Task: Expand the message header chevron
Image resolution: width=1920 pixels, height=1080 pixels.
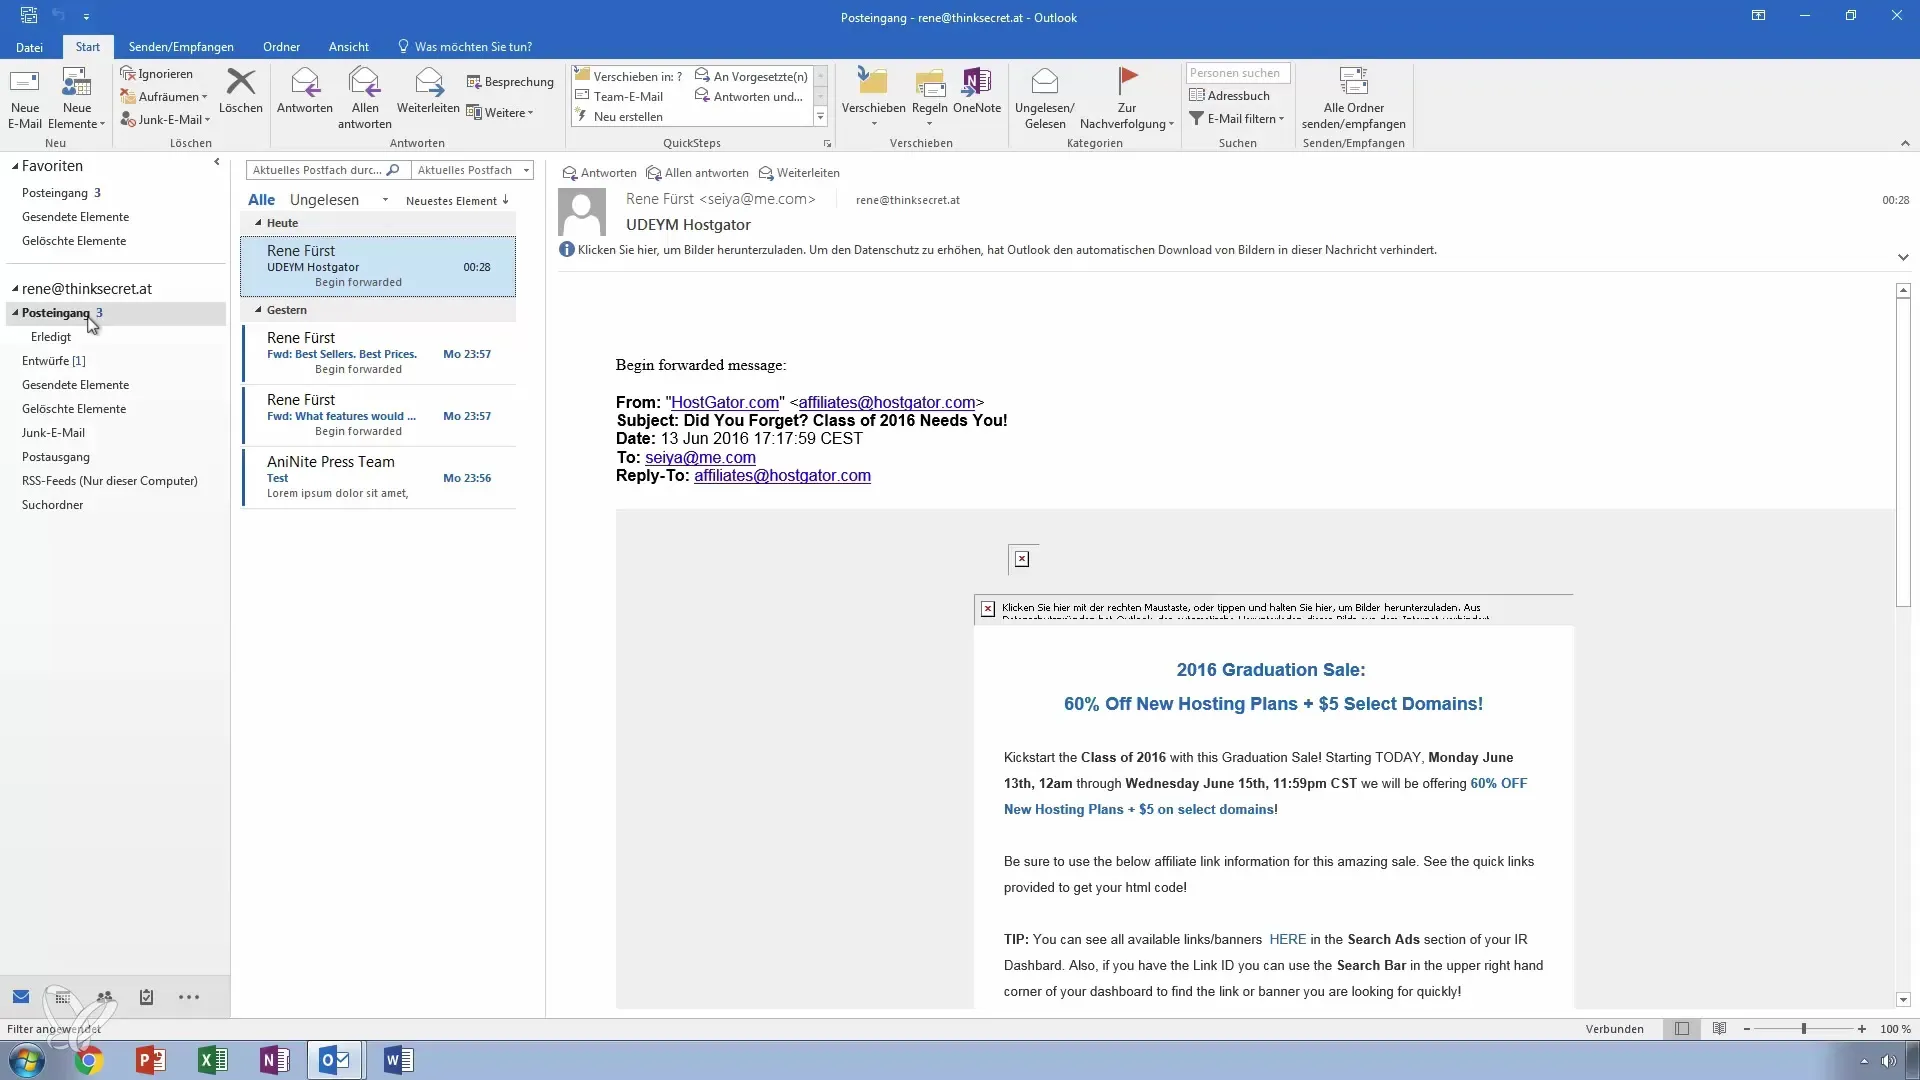Action: click(x=1903, y=258)
